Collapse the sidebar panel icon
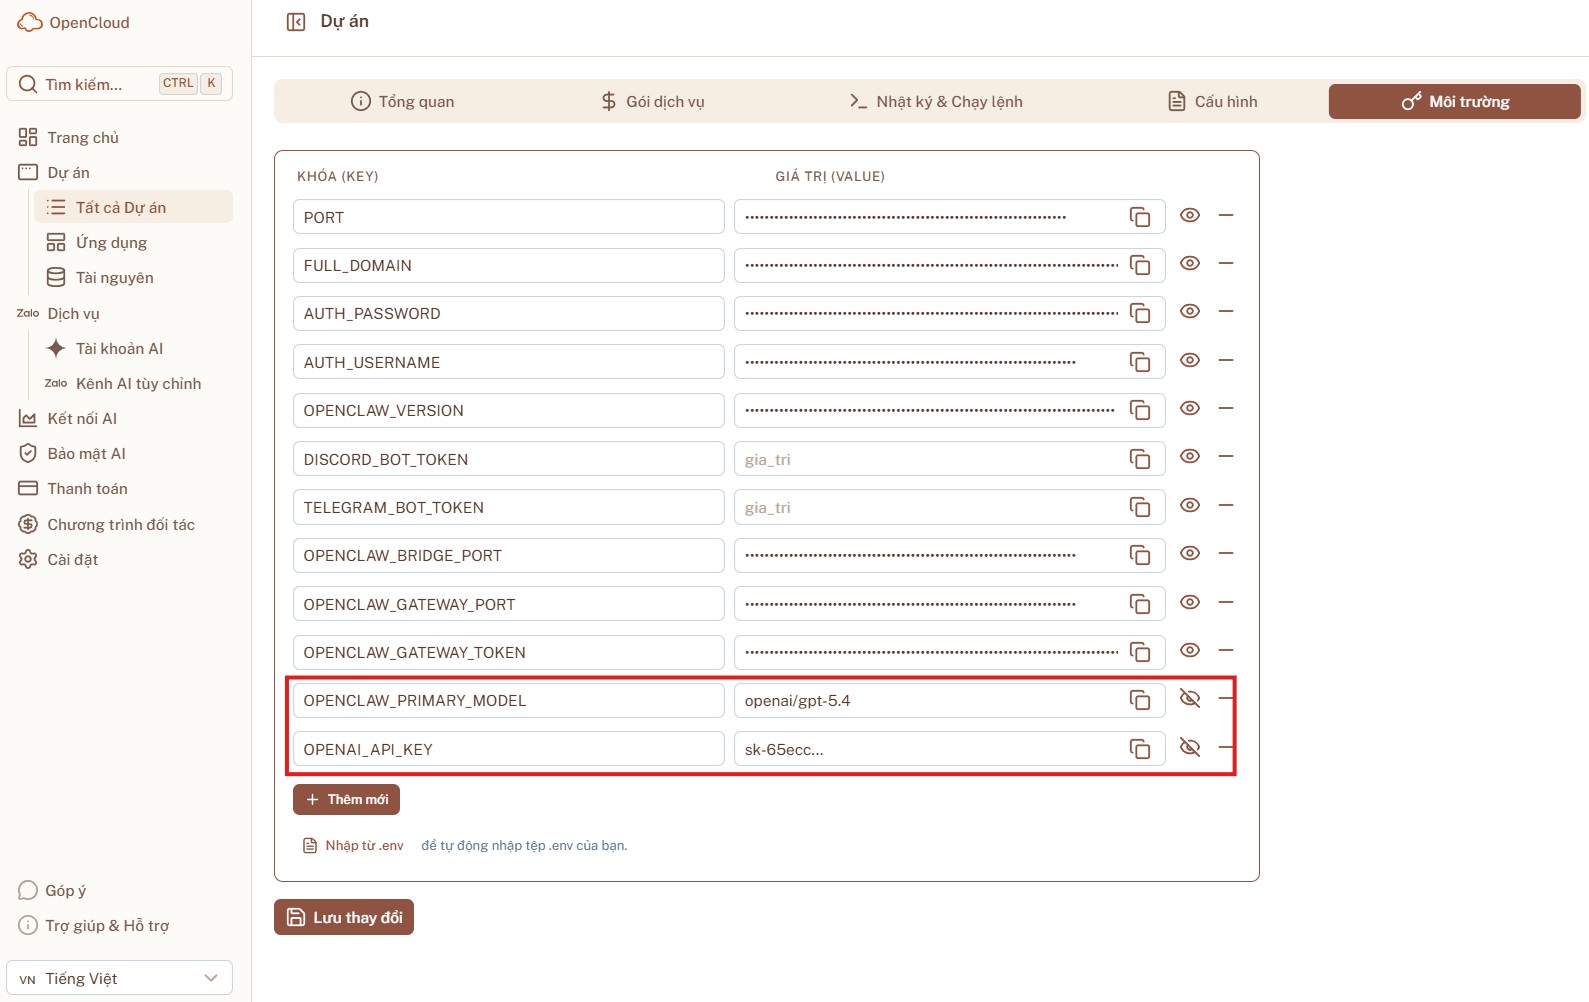 pos(296,22)
